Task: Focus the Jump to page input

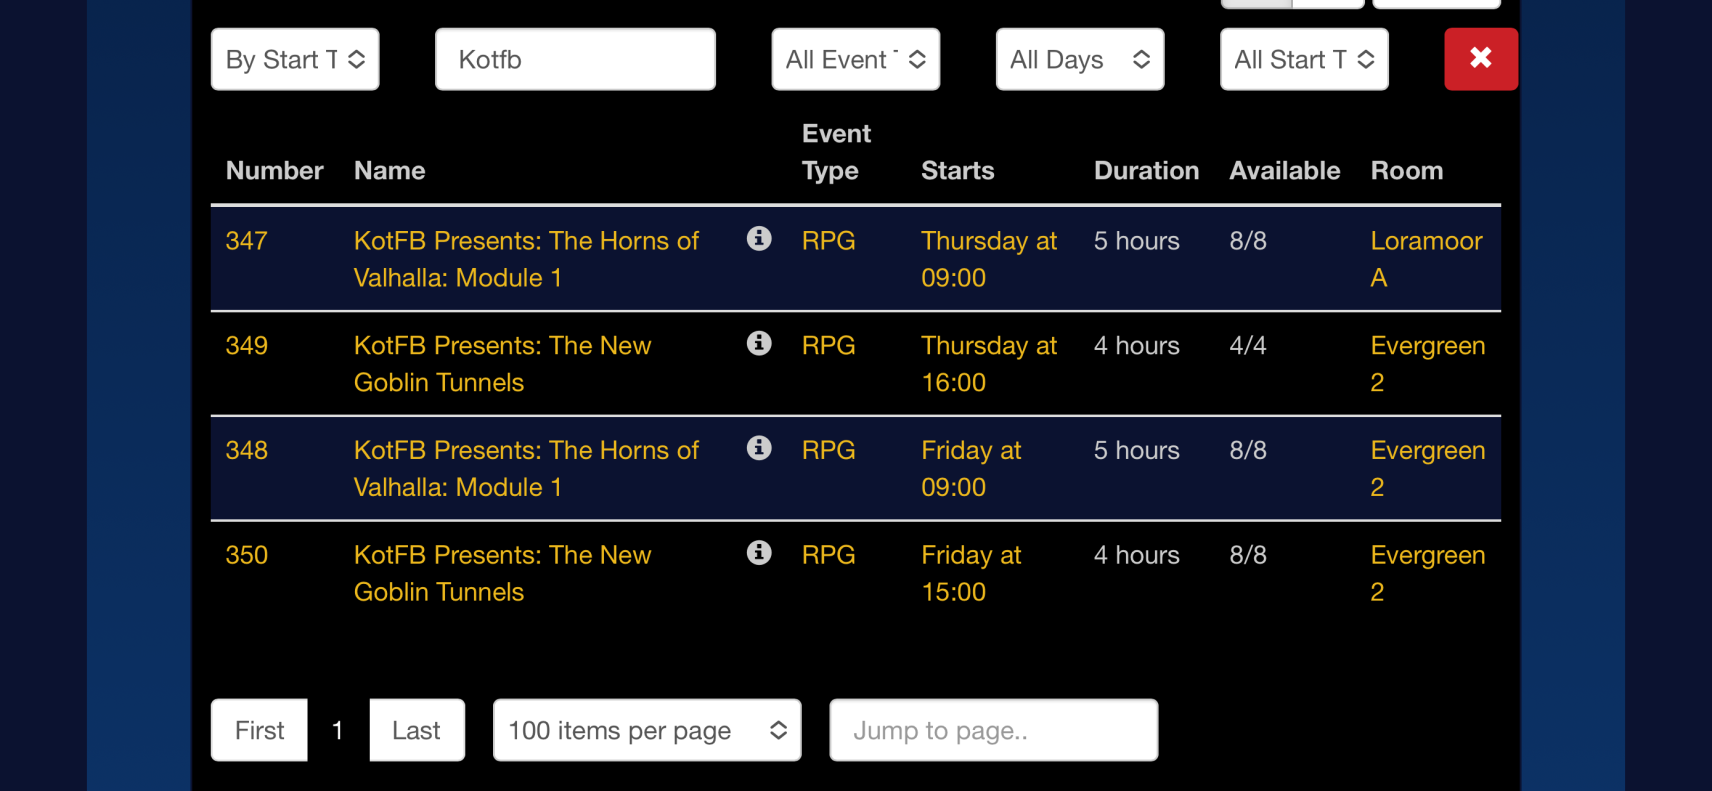Action: 993,730
